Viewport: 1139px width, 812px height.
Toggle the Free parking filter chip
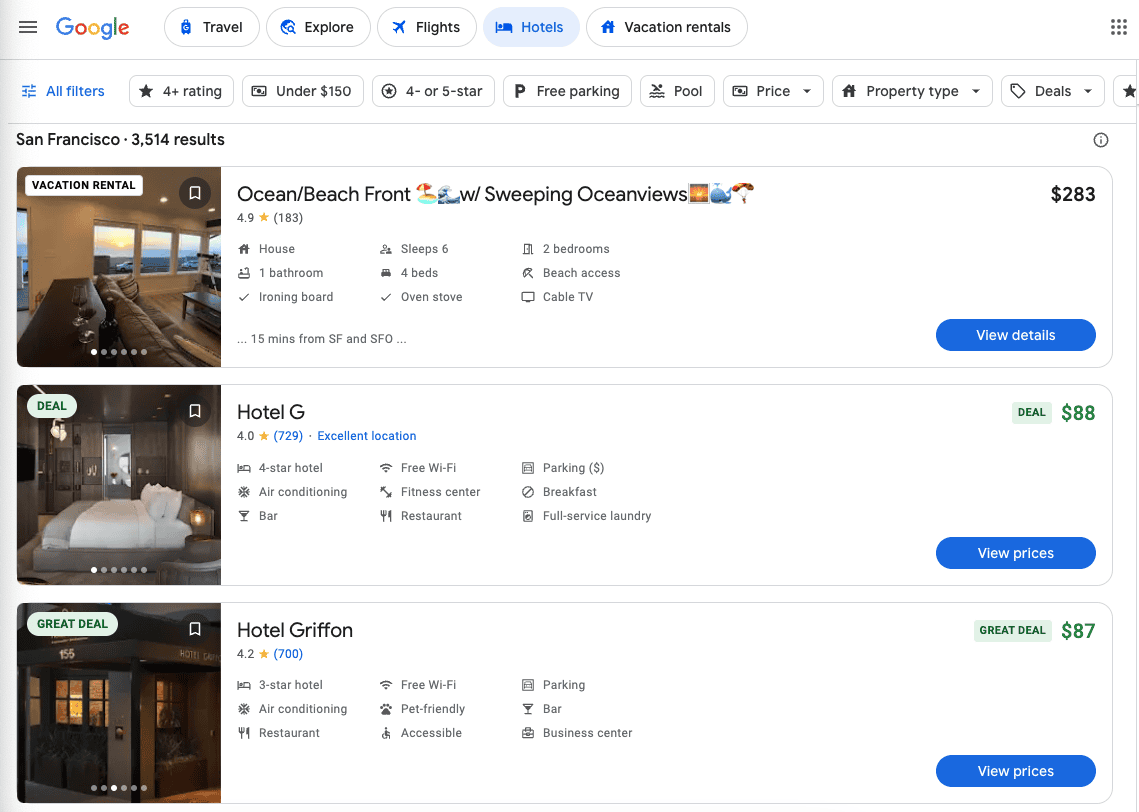coord(567,91)
